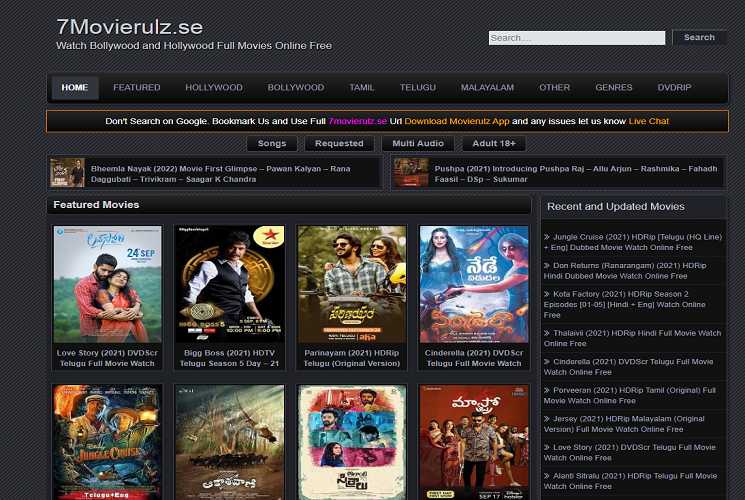Select the TAMIL menu item
Image resolution: width=745 pixels, height=500 pixels.
pyautogui.click(x=362, y=87)
